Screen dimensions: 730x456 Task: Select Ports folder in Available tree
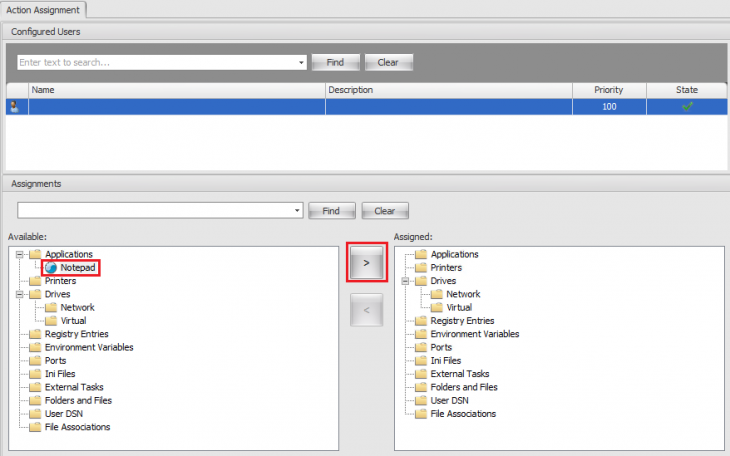tap(55, 361)
